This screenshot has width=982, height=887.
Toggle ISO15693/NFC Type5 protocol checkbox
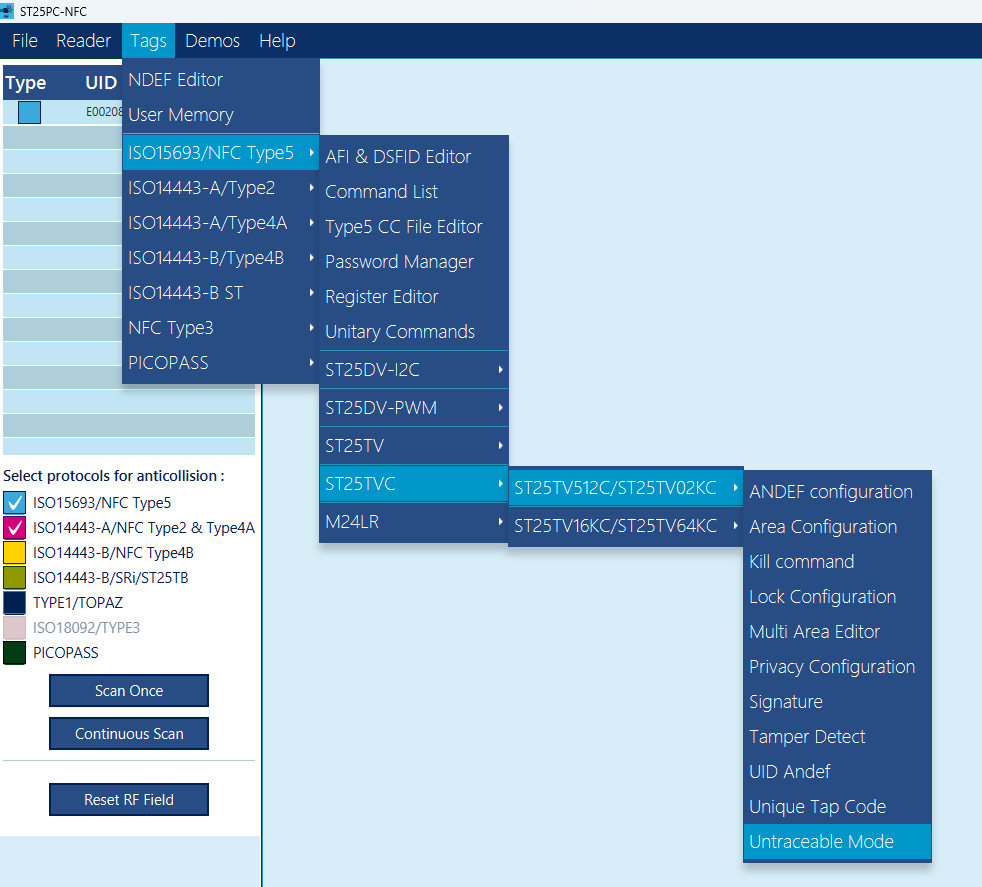14,502
